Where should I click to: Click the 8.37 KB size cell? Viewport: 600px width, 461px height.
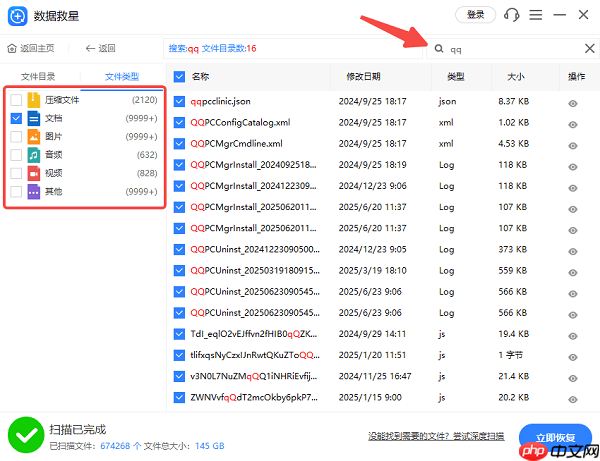[514, 101]
